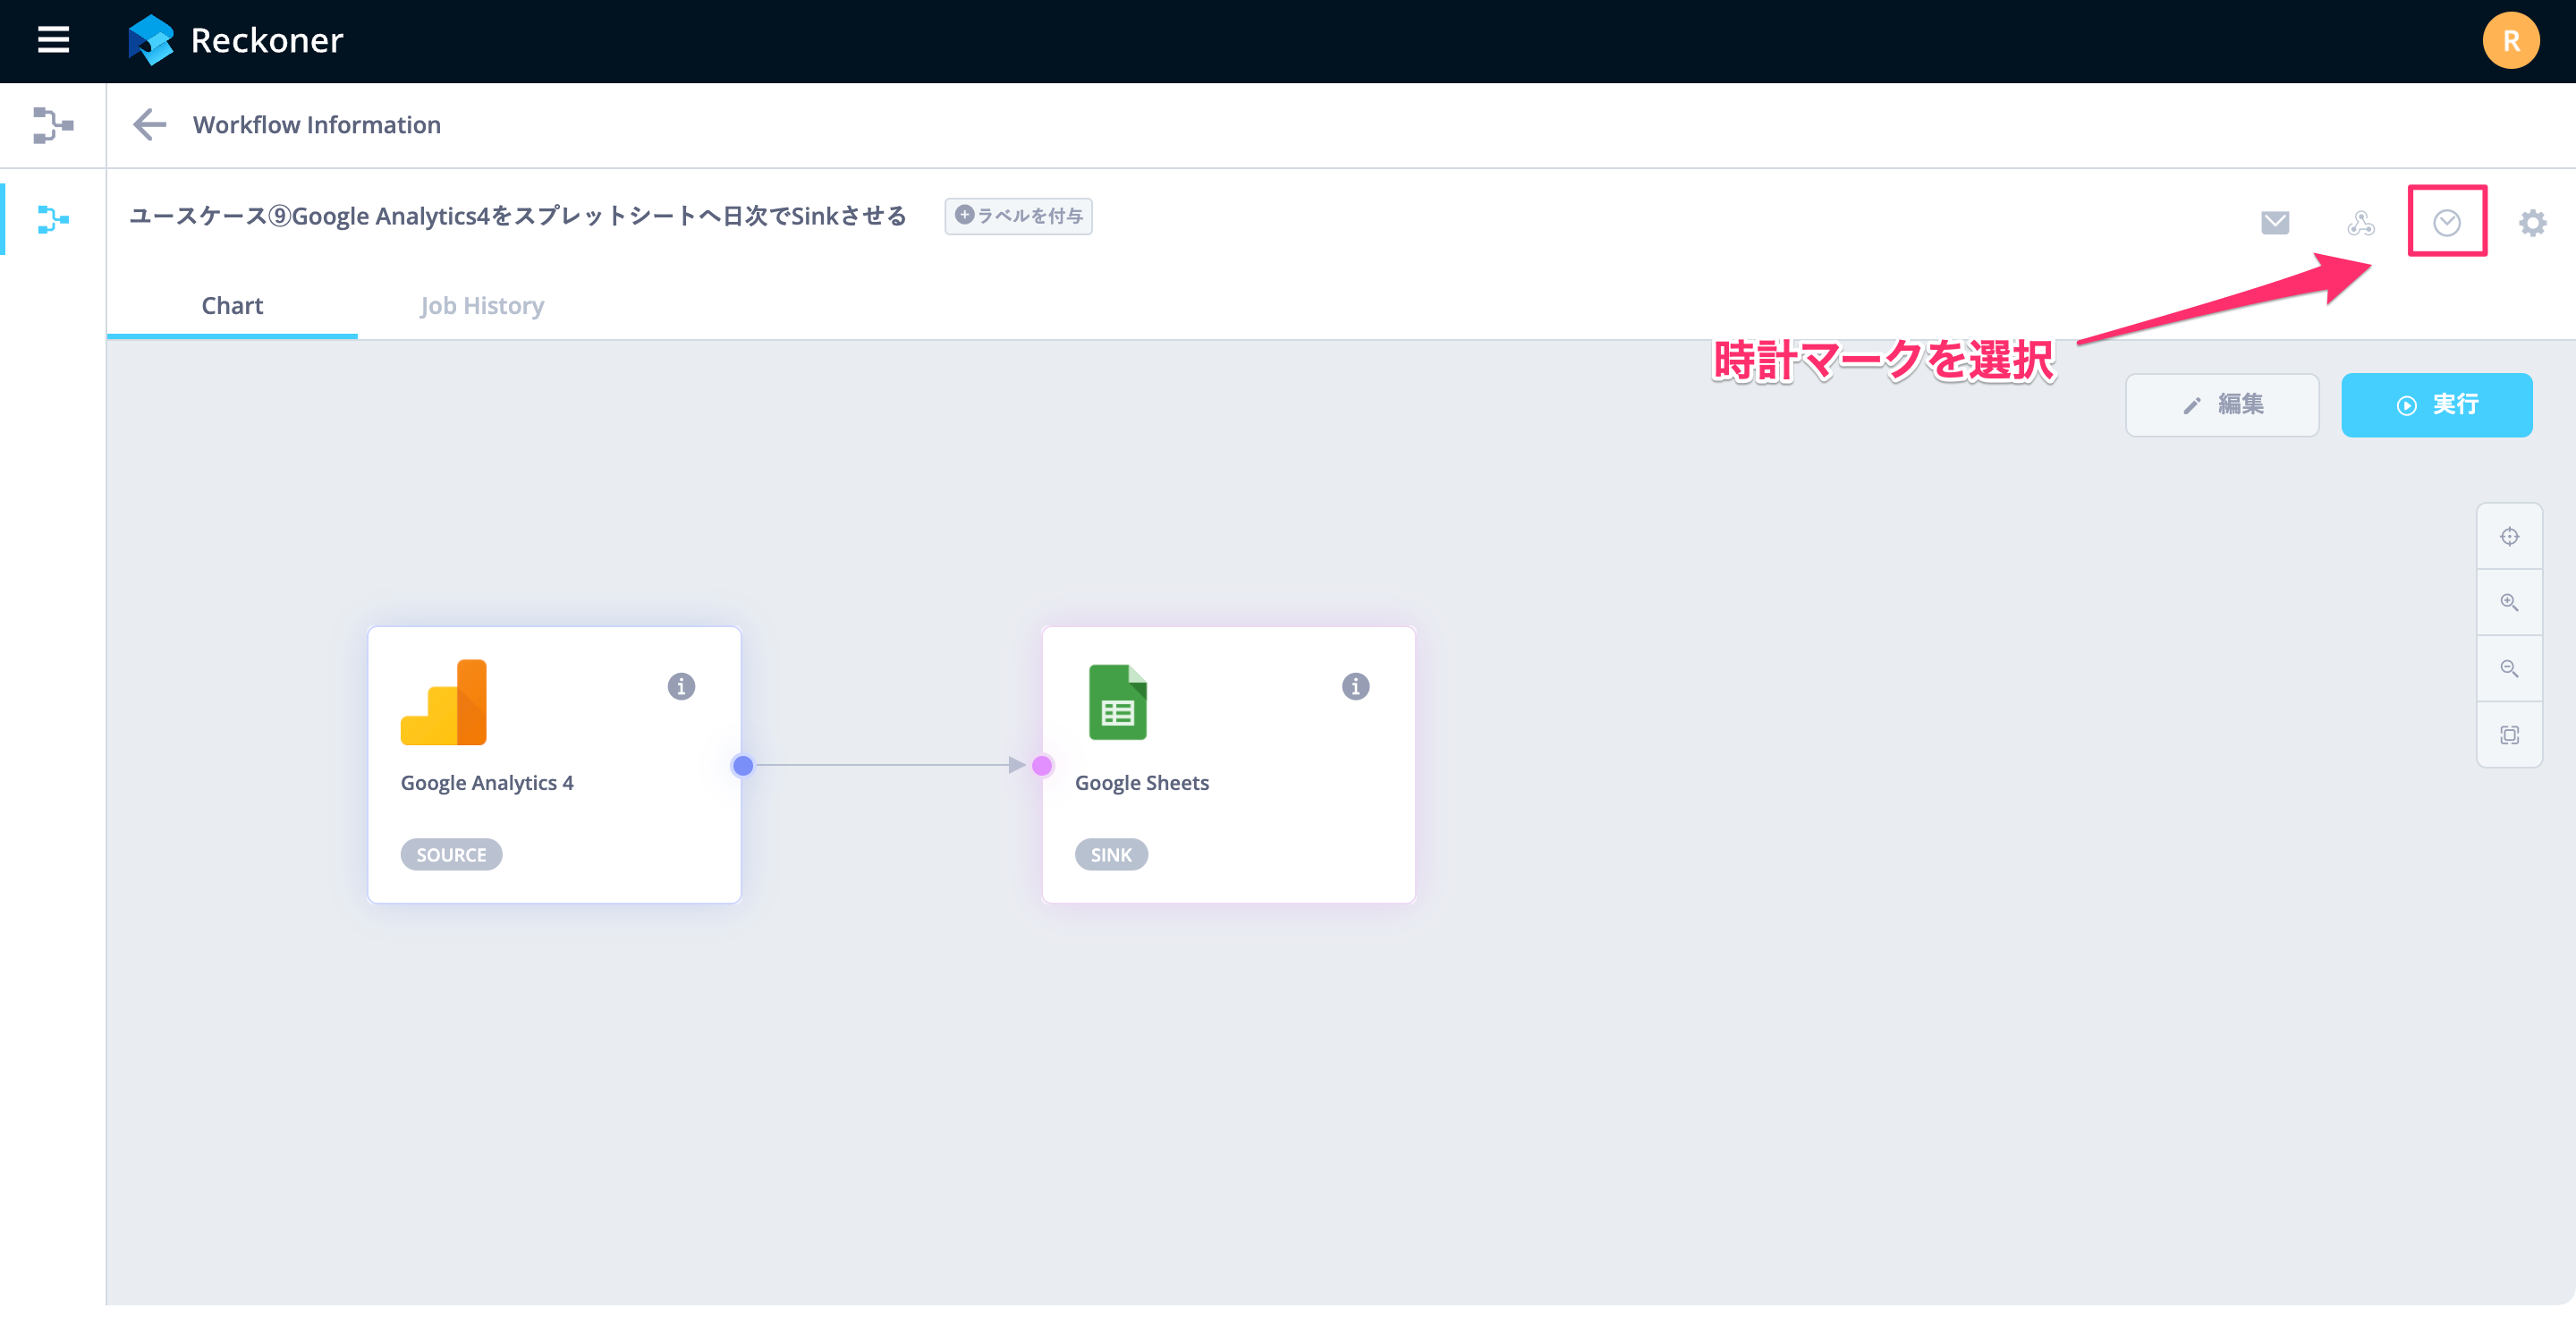2576x1342 pixels.
Task: Open the user avatar R menu
Action: pos(2510,40)
